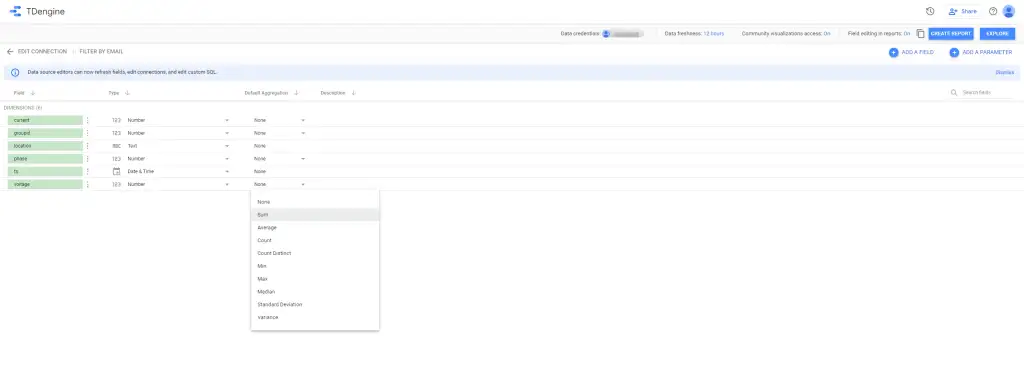1024x368 pixels.
Task: Click the Explore button
Action: [997, 33]
